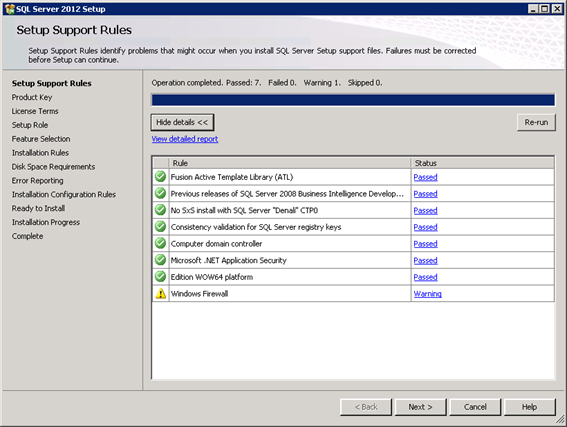This screenshot has height=427, width=567.
Task: Click green check icon for registry keys consistency rule
Action: [160, 227]
